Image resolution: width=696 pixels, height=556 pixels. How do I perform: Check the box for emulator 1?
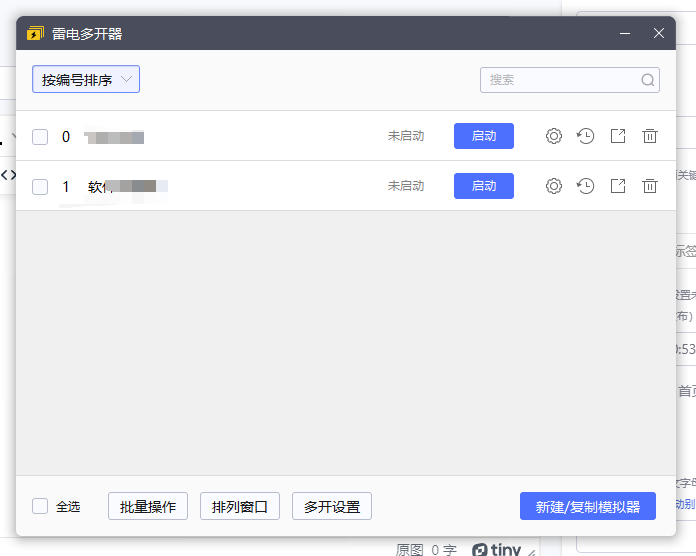[x=40, y=187]
